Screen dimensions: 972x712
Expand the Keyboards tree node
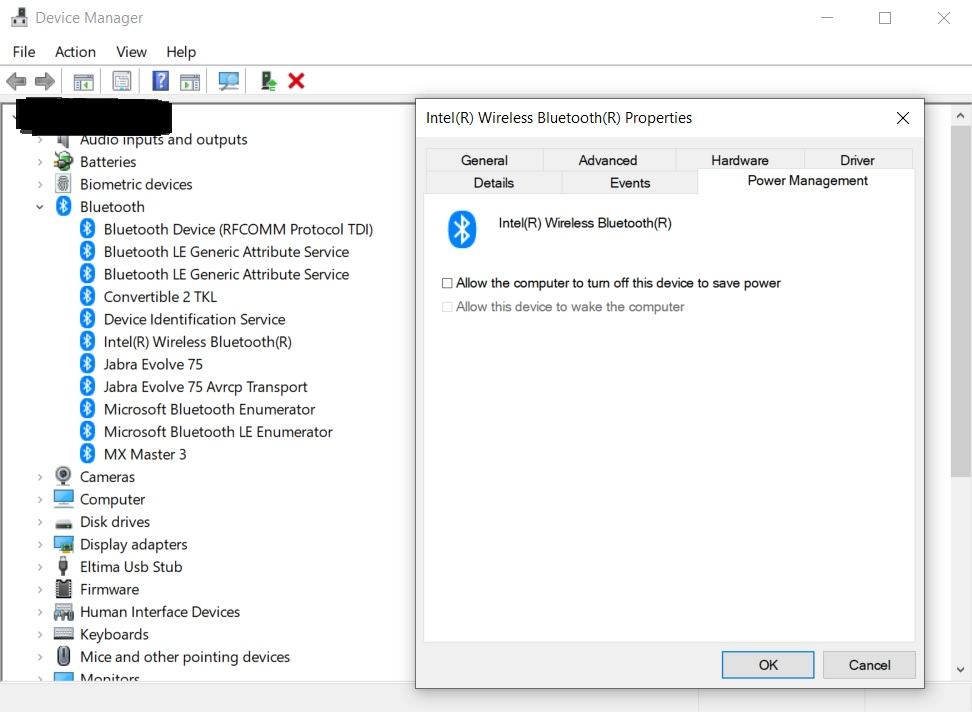tap(40, 635)
